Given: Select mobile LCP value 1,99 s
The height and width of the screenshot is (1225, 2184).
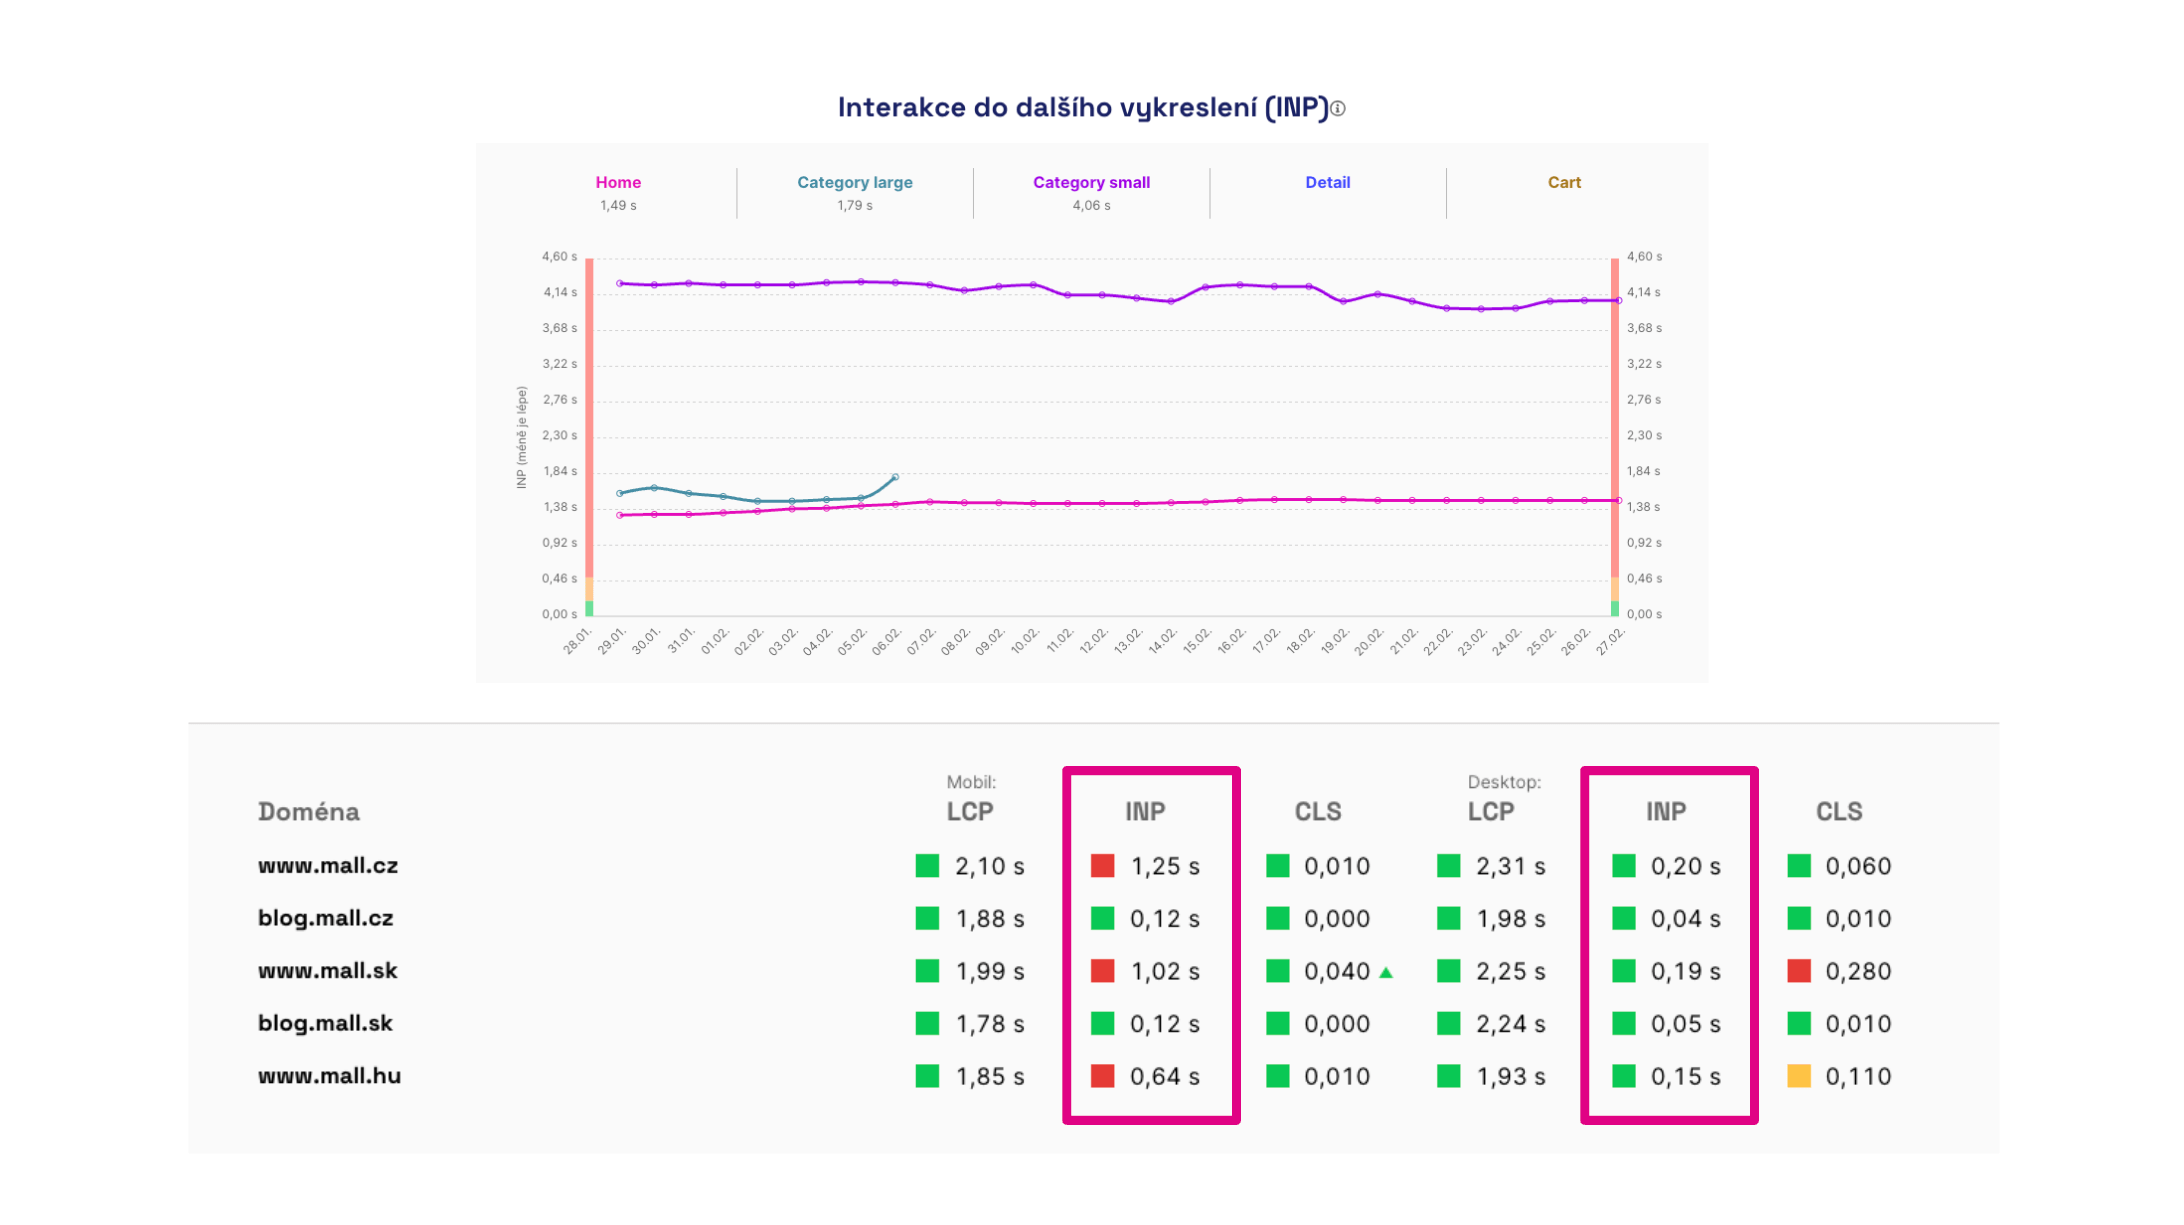Looking at the screenshot, I should point(990,971).
